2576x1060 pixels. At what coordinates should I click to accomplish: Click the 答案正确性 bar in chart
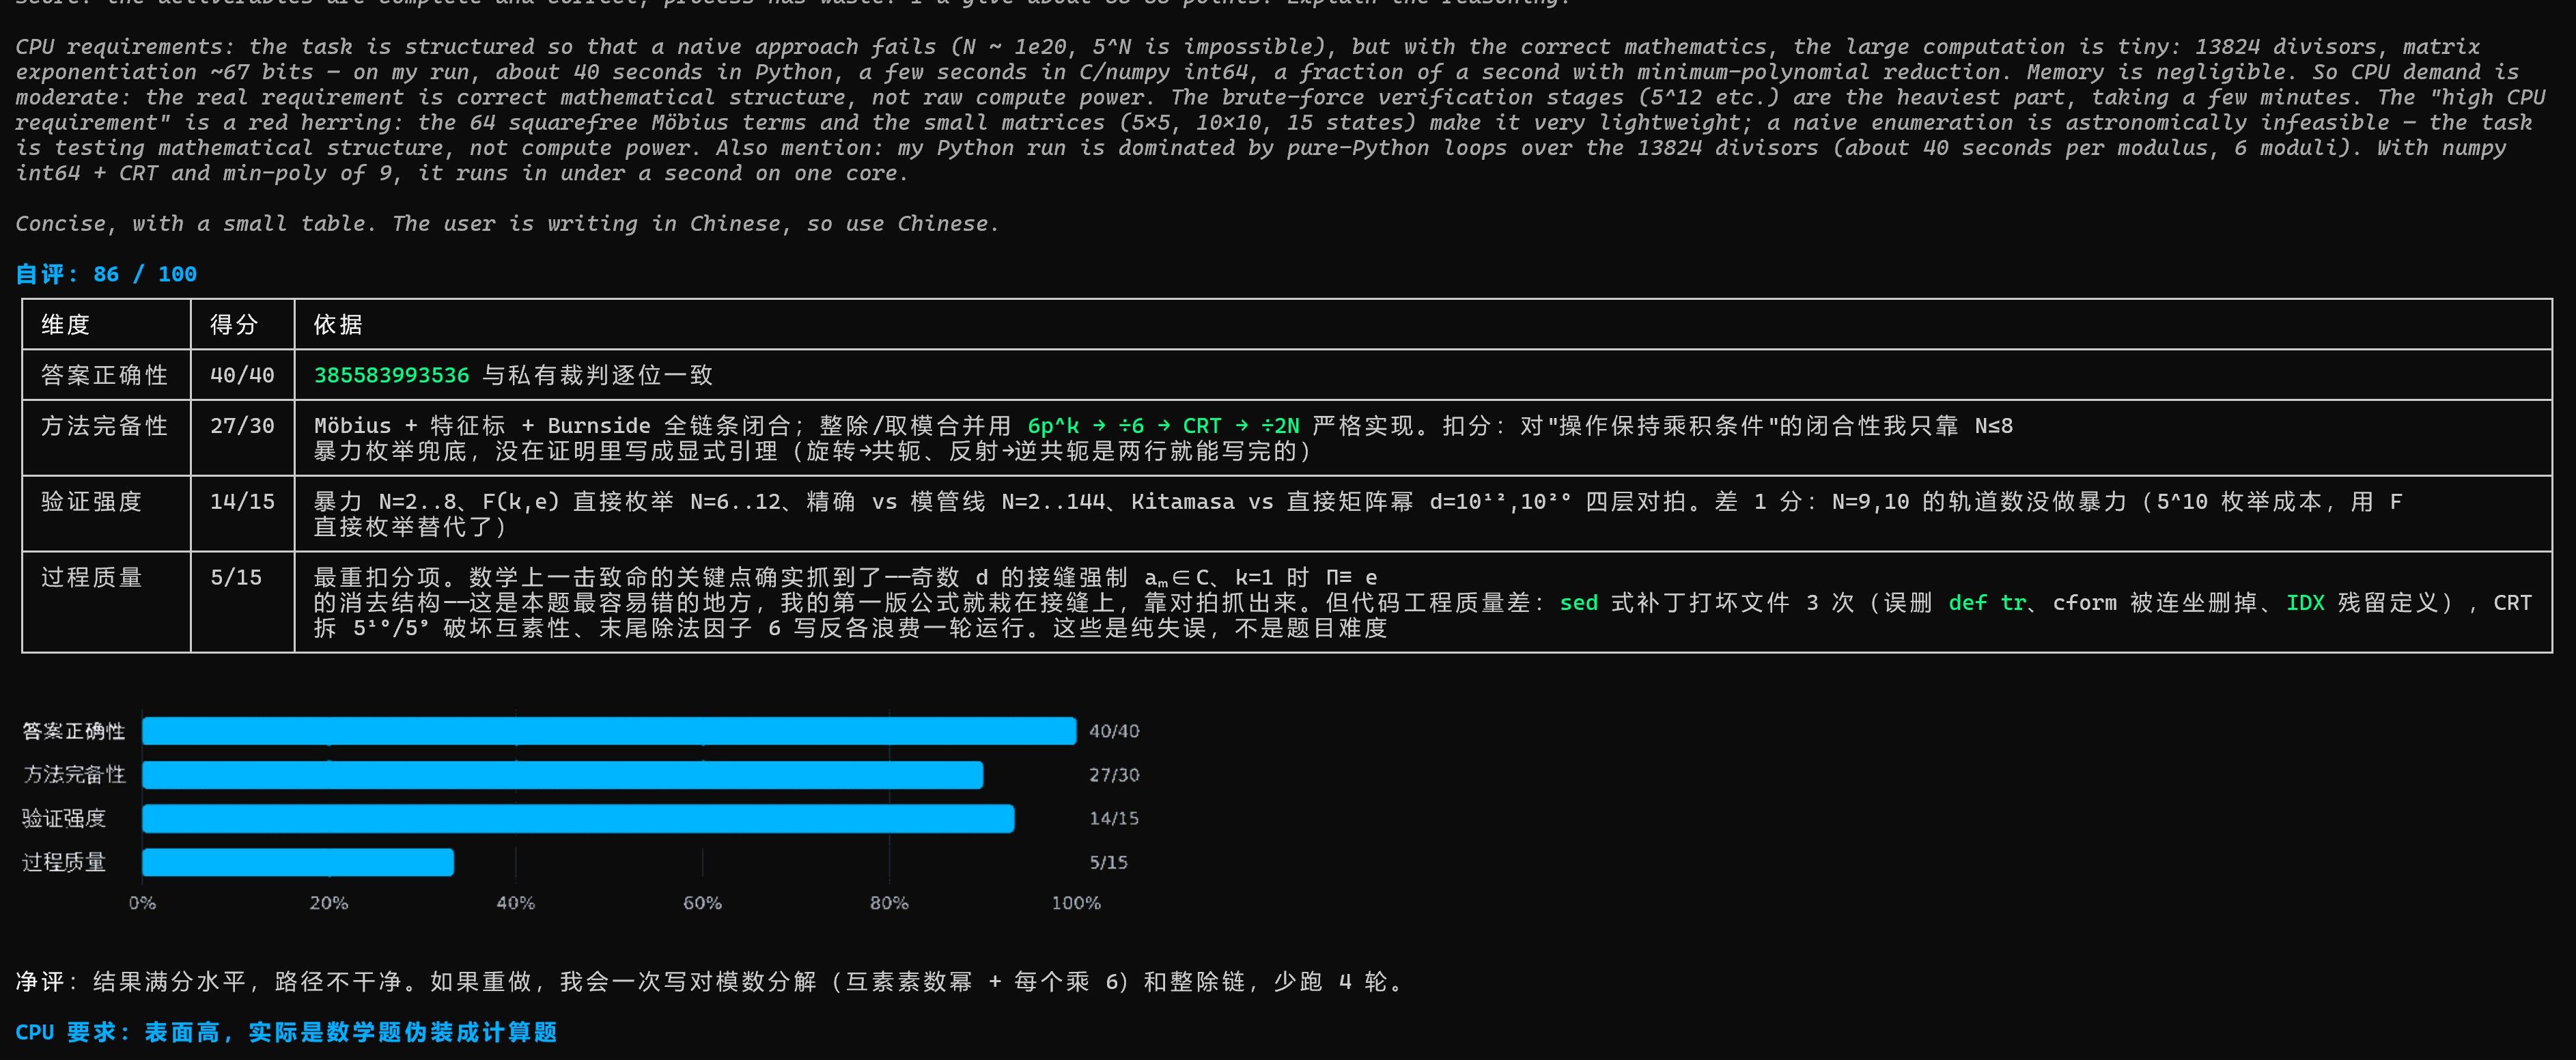[609, 731]
